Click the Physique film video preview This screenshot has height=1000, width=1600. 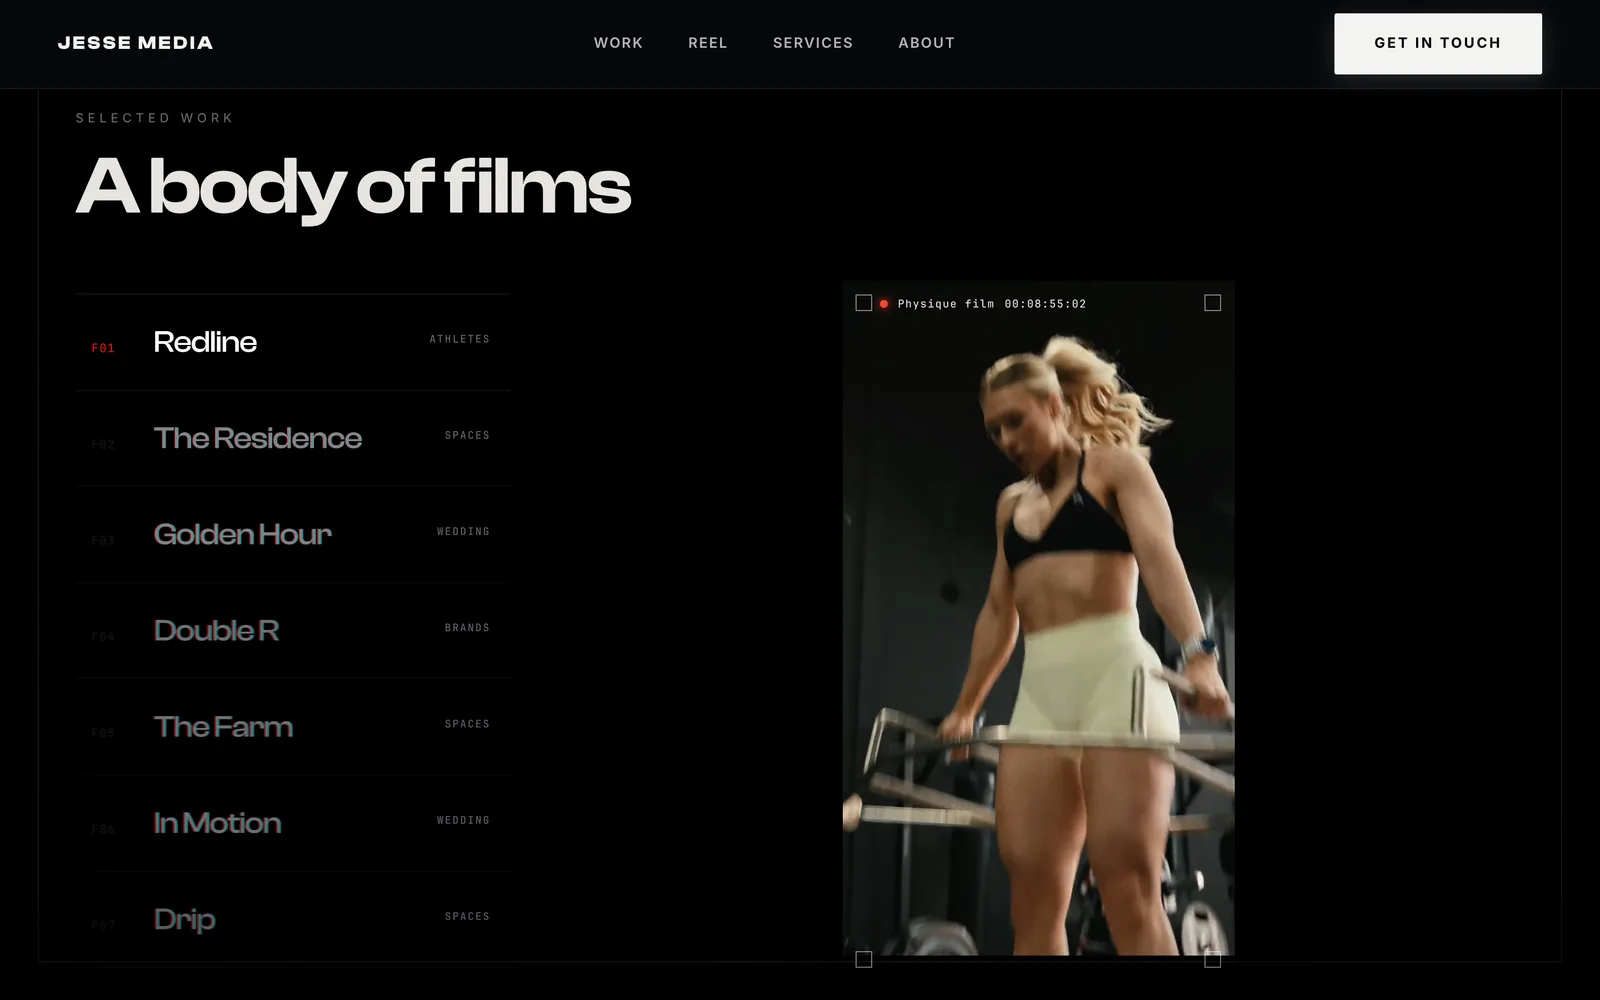point(1038,618)
